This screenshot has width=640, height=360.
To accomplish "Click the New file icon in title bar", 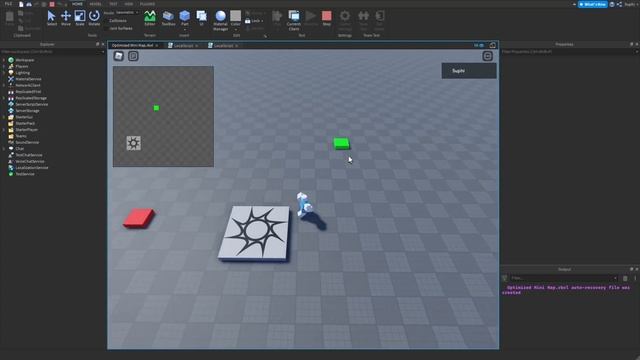I will click(x=21, y=4).
